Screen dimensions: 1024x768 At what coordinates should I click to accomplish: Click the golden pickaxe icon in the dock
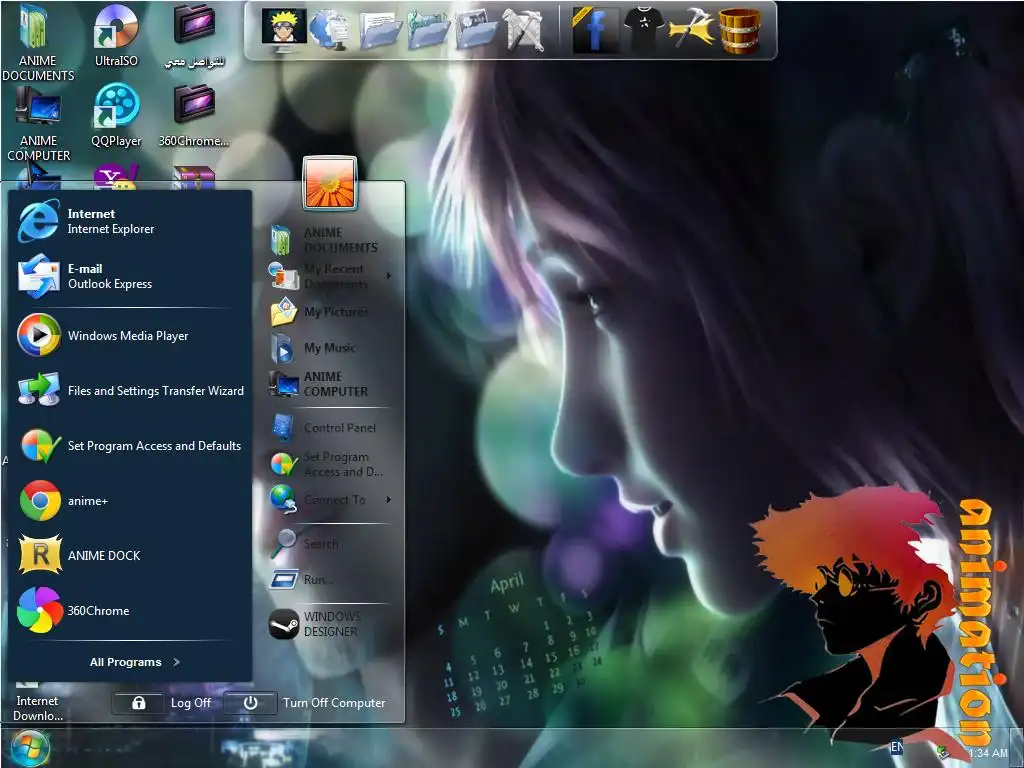point(690,30)
